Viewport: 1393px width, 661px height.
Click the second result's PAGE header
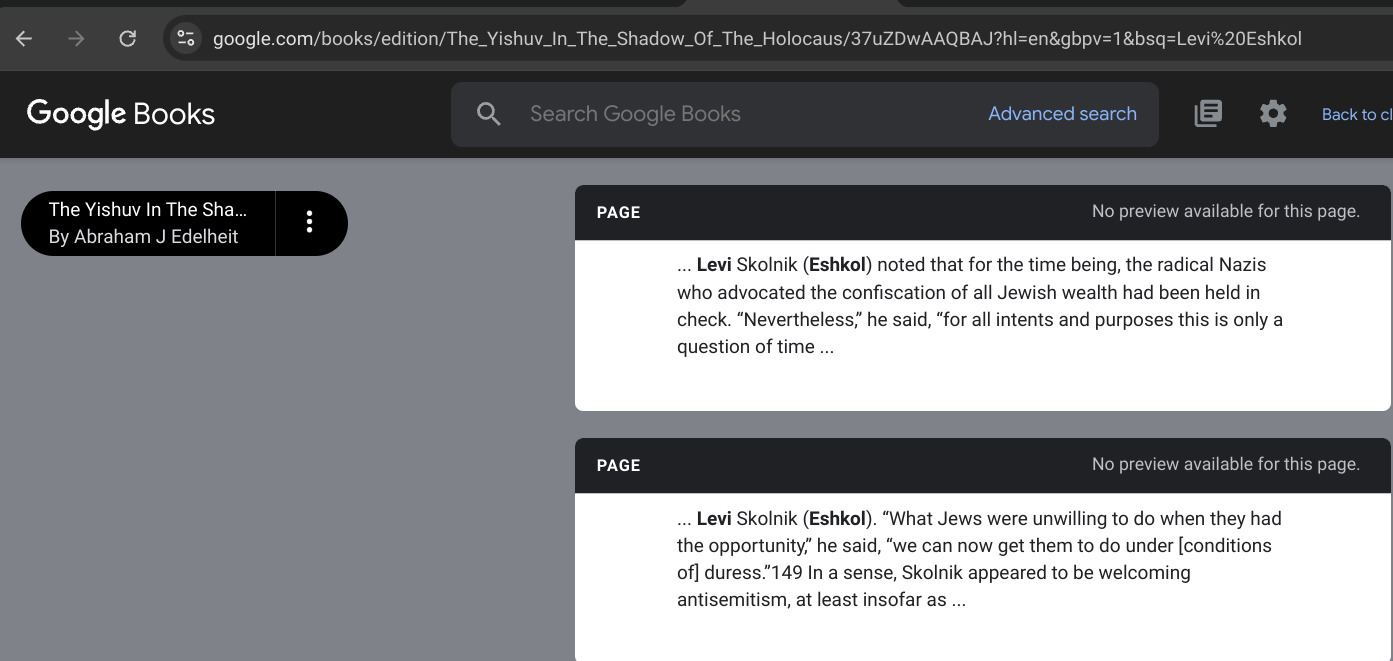pos(618,465)
